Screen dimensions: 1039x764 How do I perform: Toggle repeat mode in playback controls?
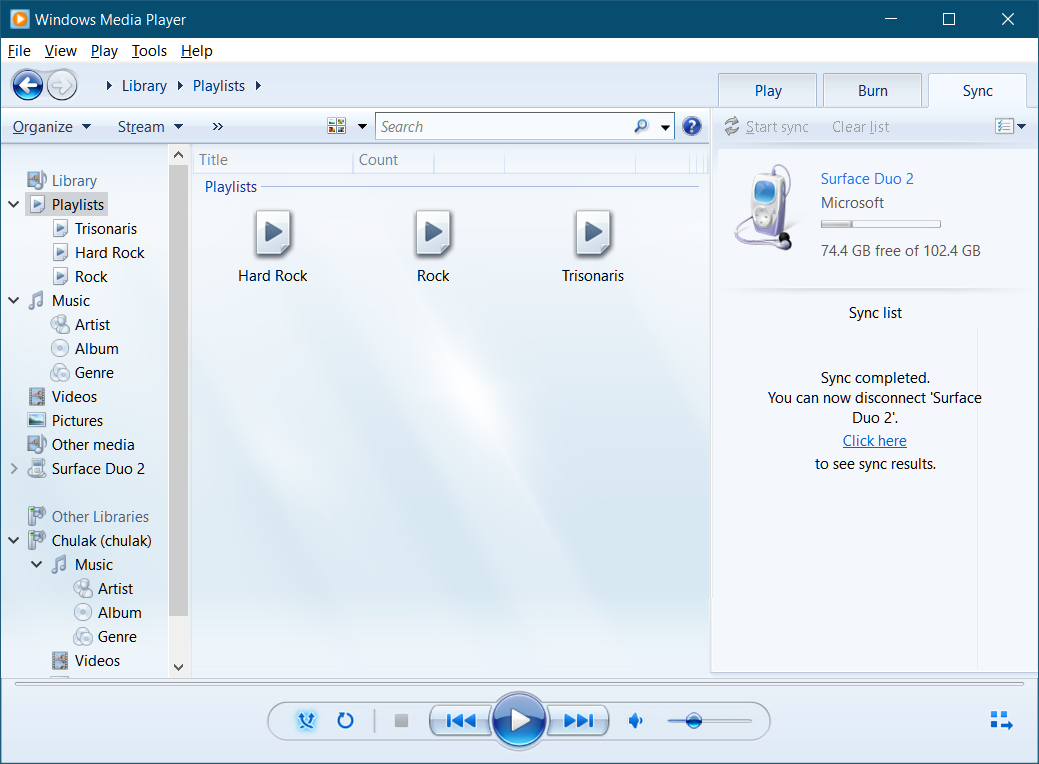pyautogui.click(x=345, y=720)
